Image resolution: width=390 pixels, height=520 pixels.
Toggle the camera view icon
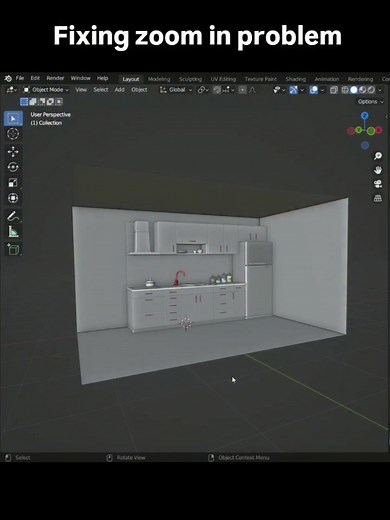point(378,184)
